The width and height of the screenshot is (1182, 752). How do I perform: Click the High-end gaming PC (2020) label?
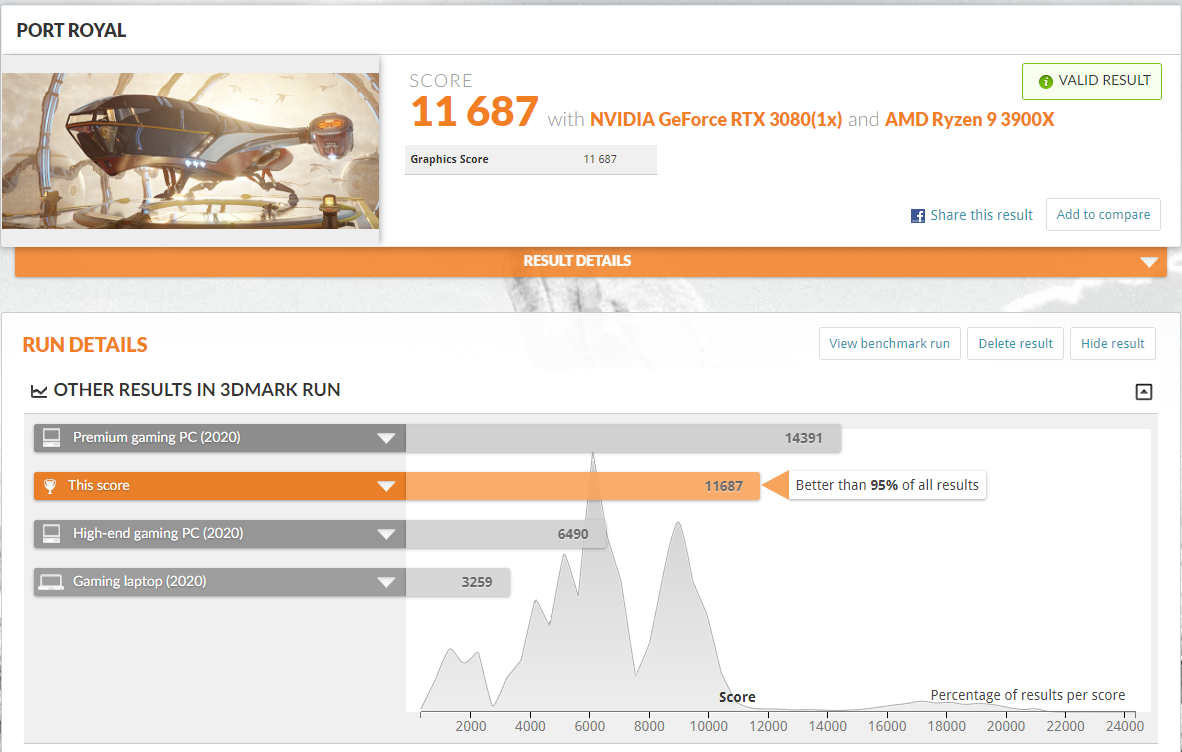158,533
